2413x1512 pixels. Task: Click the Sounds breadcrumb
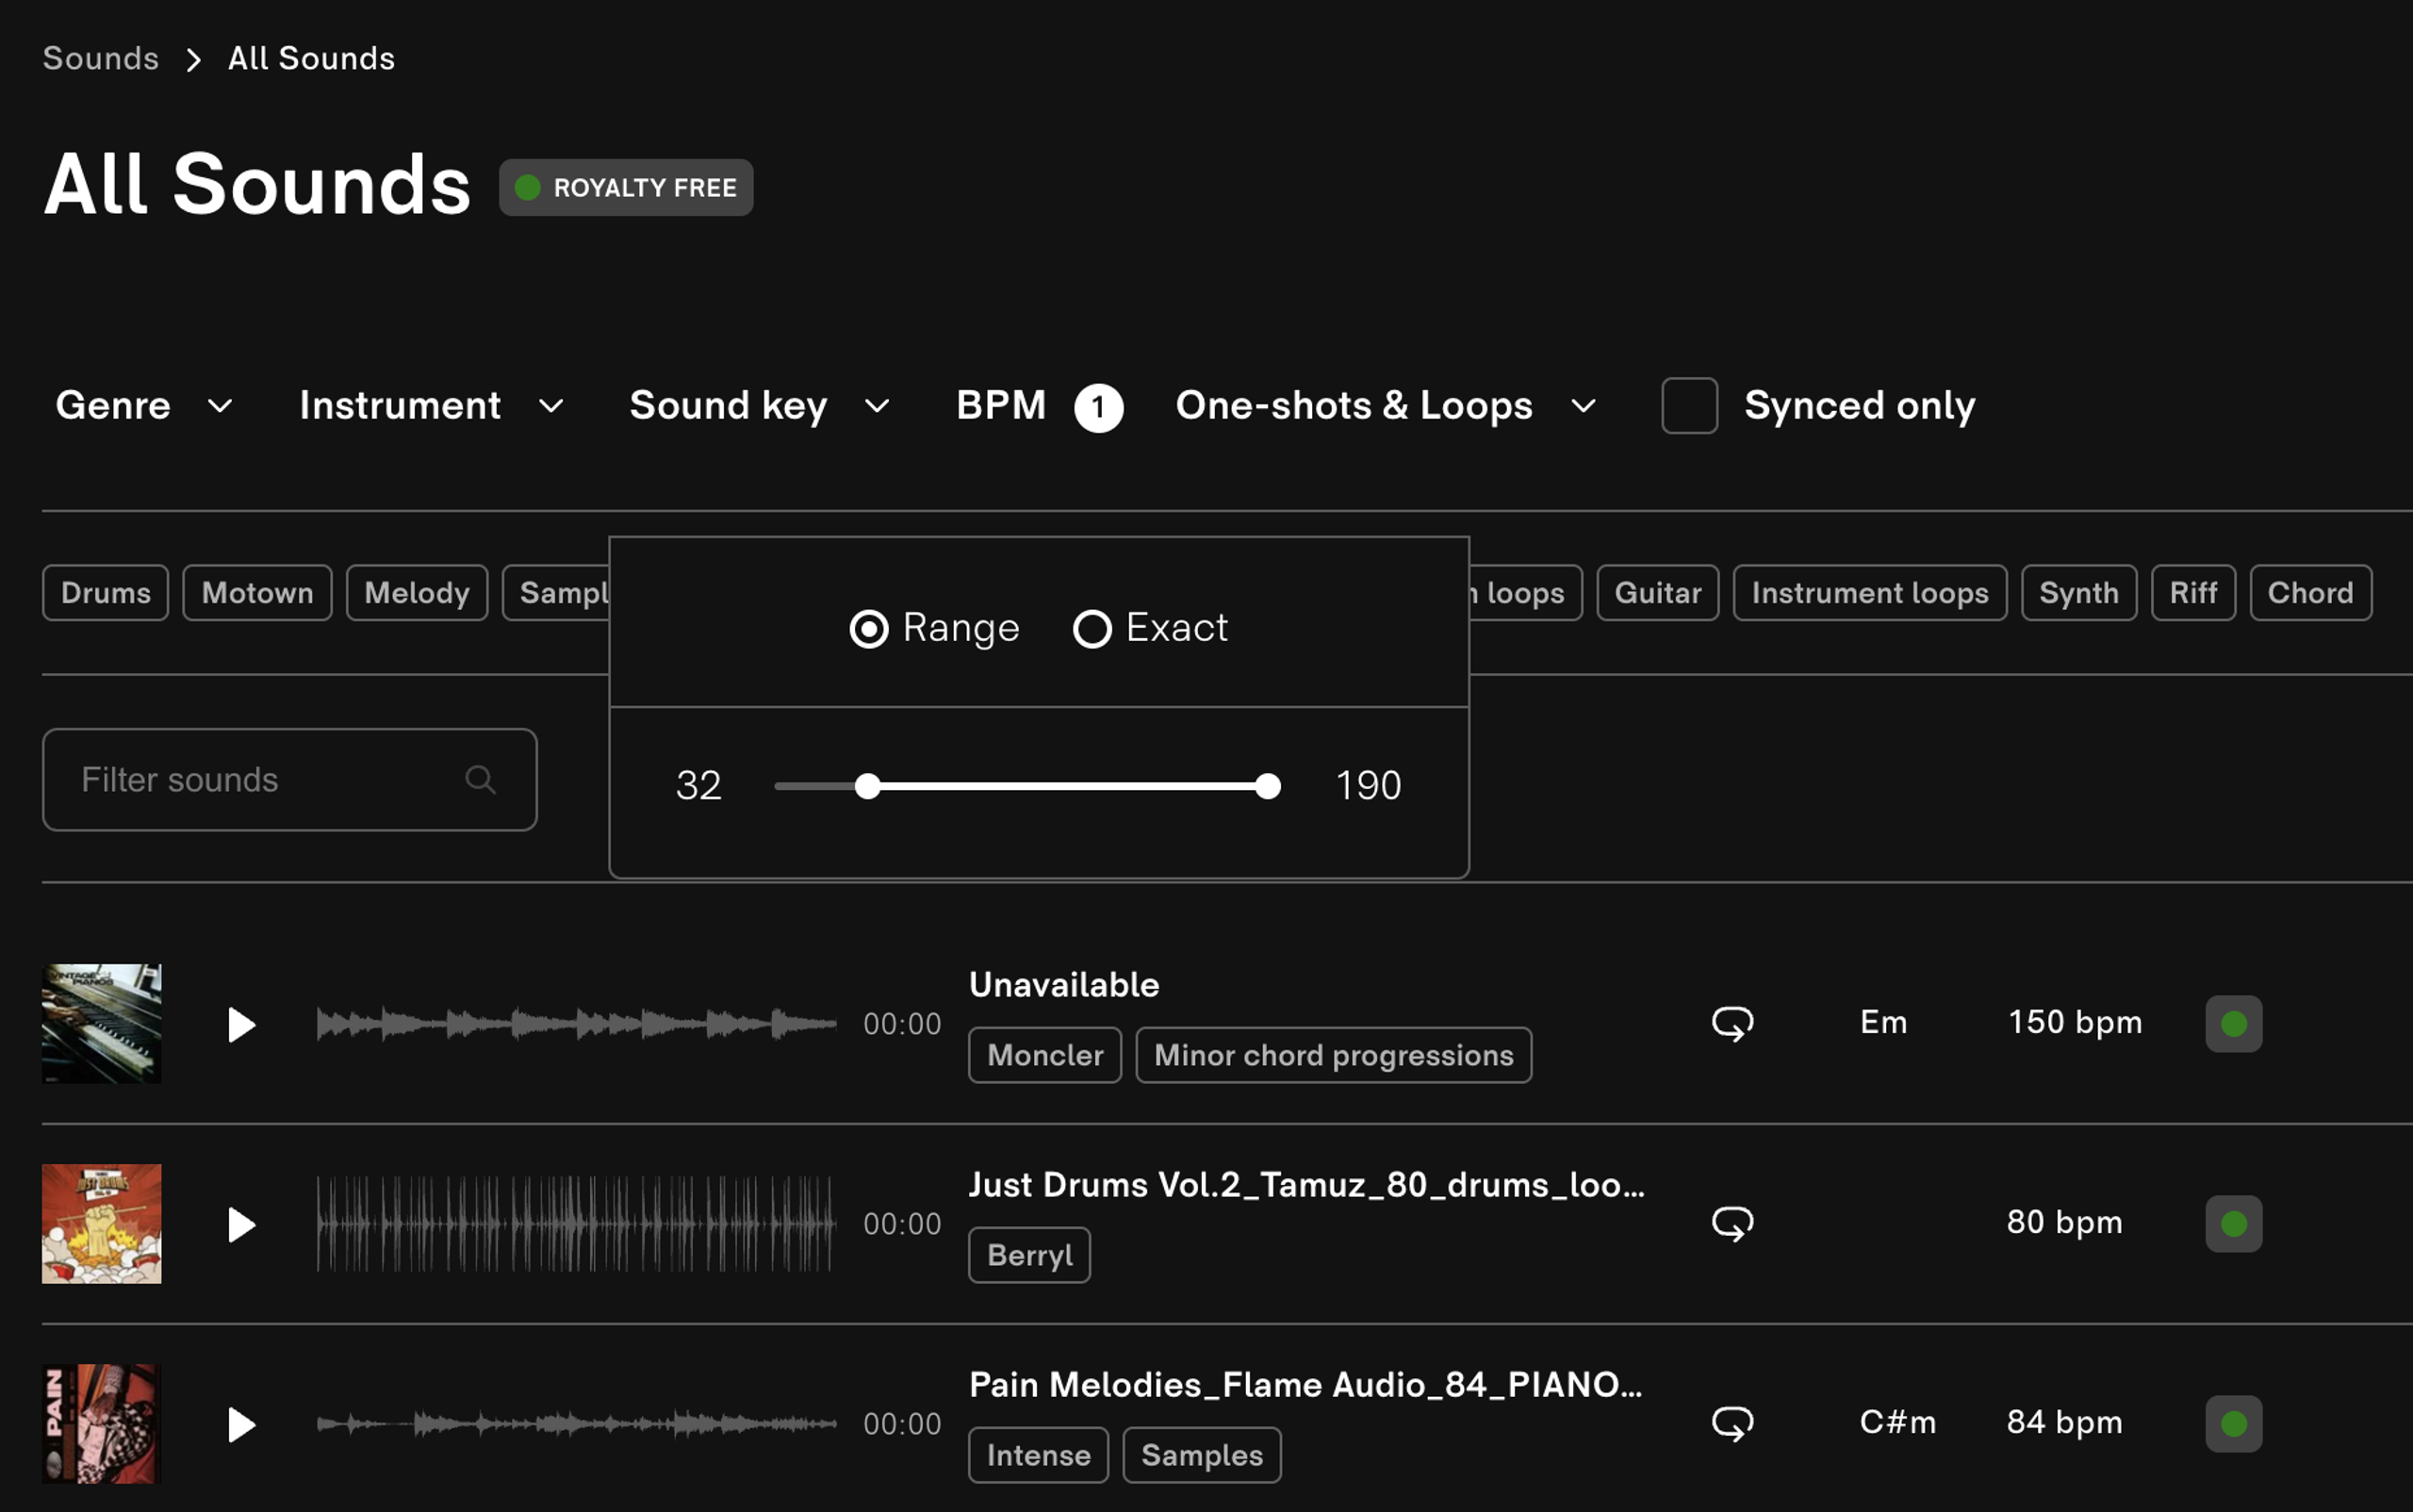(100, 58)
